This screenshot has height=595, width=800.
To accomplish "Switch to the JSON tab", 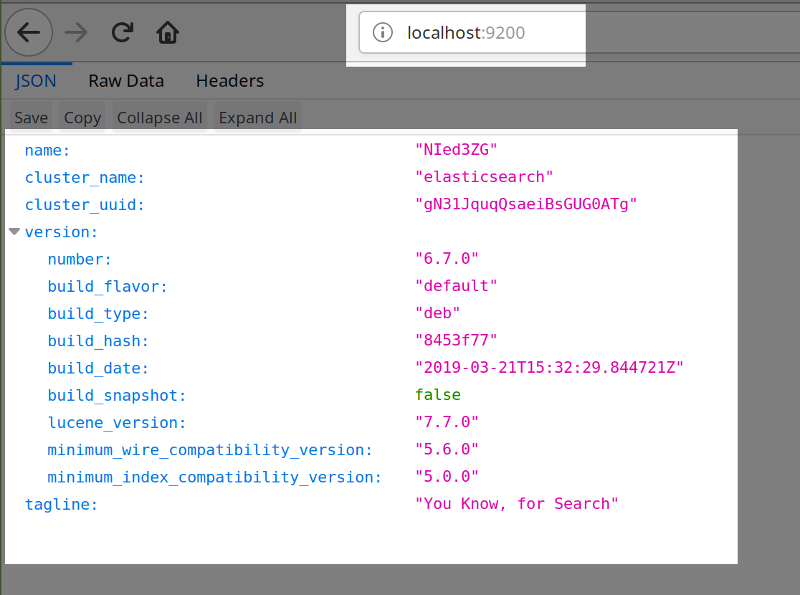I will 36,81.
